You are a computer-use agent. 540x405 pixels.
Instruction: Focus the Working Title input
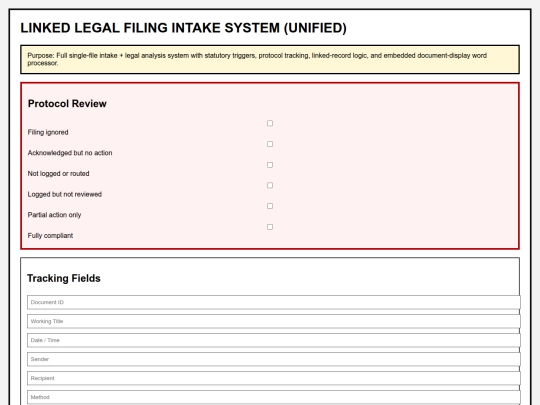point(274,321)
